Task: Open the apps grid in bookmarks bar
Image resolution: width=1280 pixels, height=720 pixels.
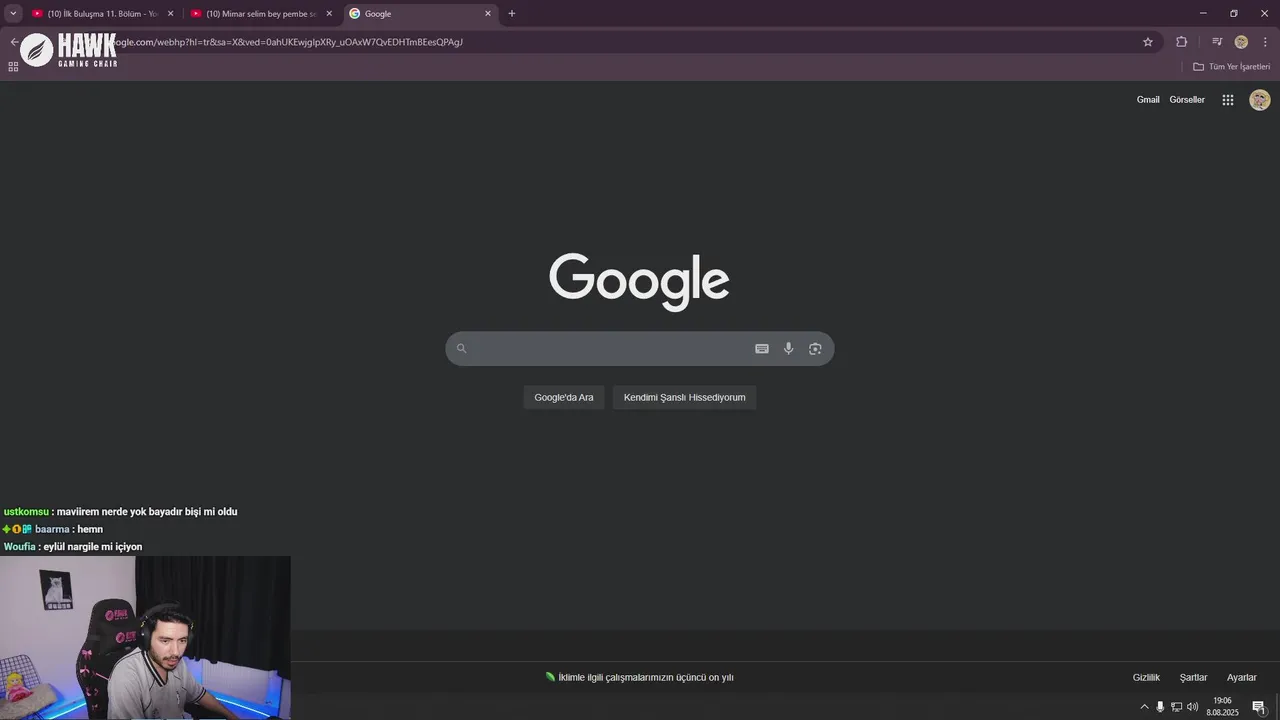Action: [13, 66]
